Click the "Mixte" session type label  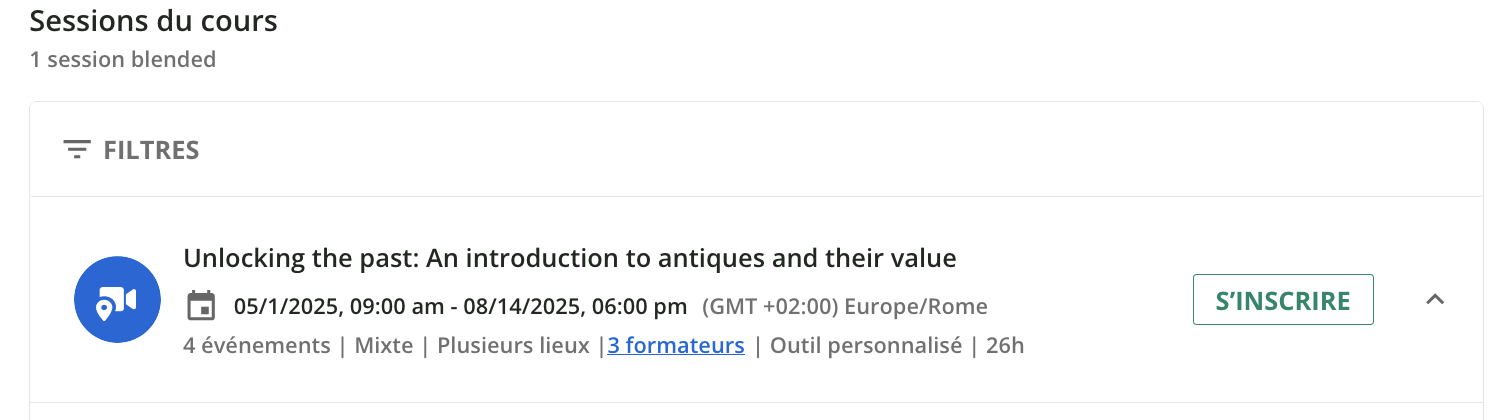point(385,346)
